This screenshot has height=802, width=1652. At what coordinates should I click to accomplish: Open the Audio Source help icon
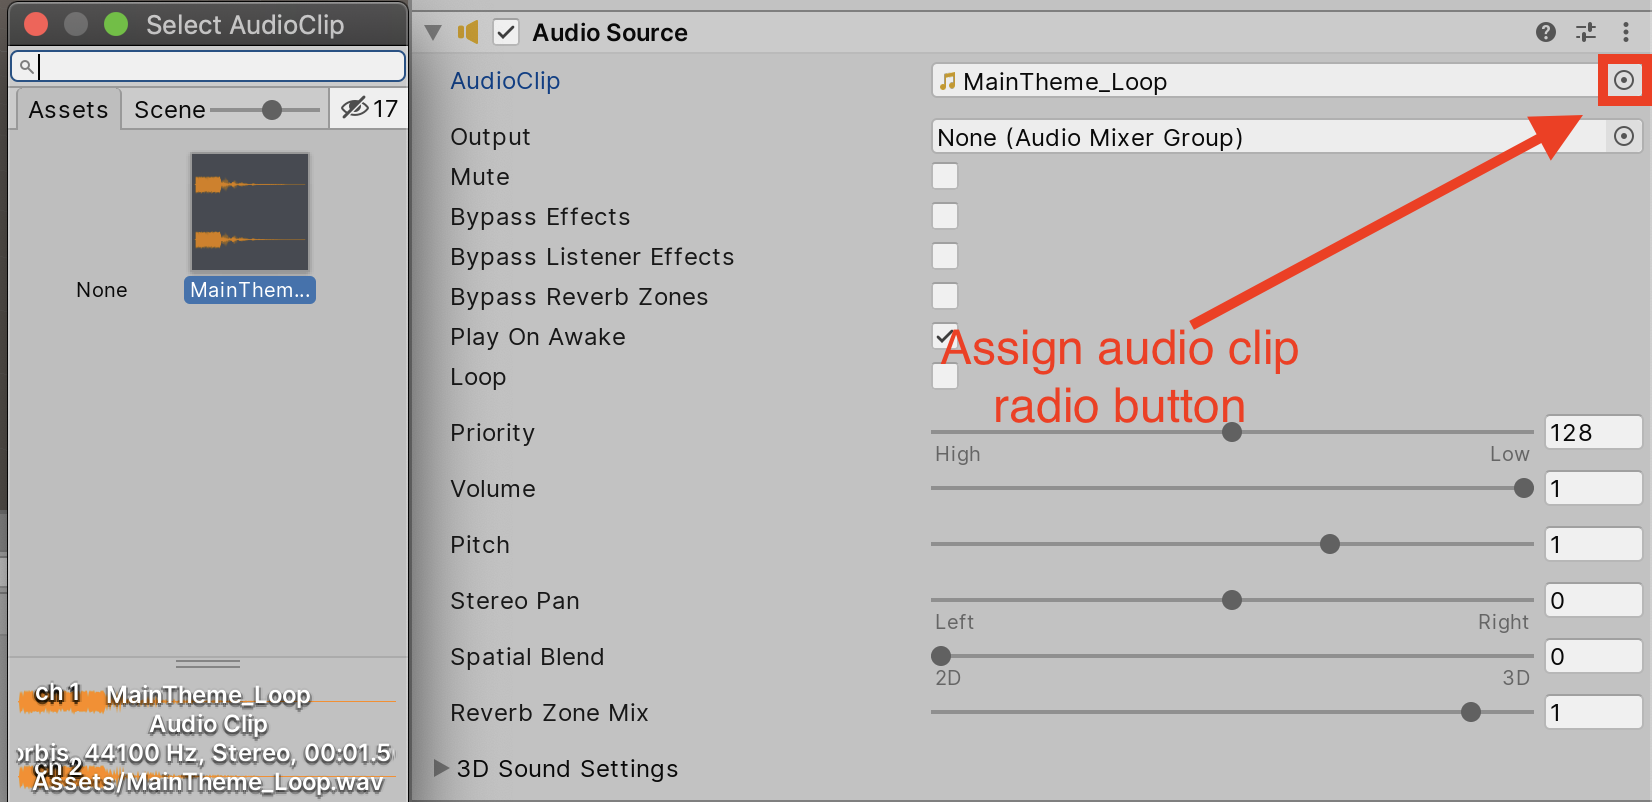point(1545,32)
